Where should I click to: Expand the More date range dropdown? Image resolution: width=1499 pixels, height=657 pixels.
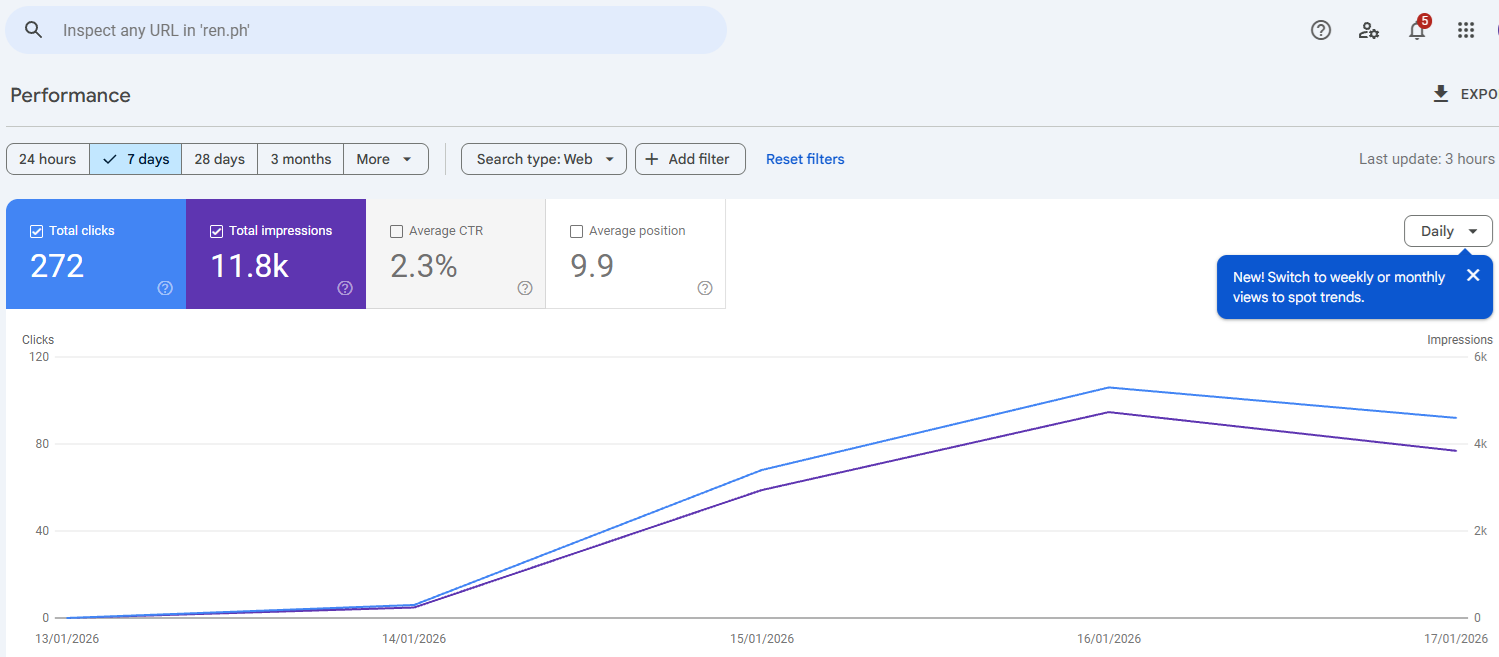[x=385, y=158]
